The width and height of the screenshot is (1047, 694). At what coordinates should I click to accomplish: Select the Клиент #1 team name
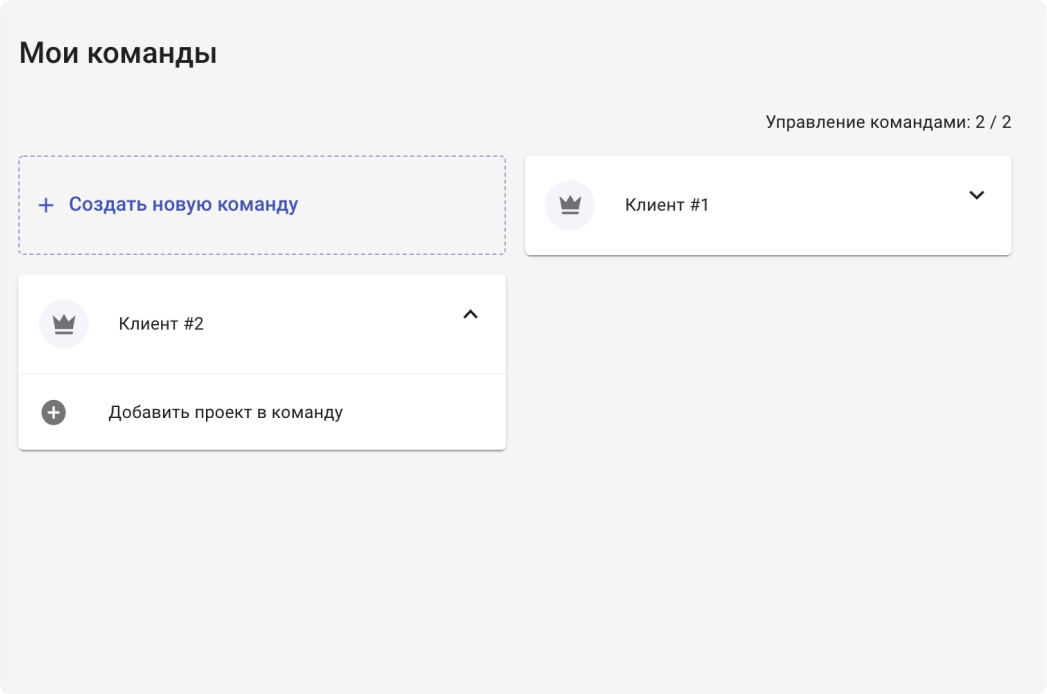coord(666,205)
